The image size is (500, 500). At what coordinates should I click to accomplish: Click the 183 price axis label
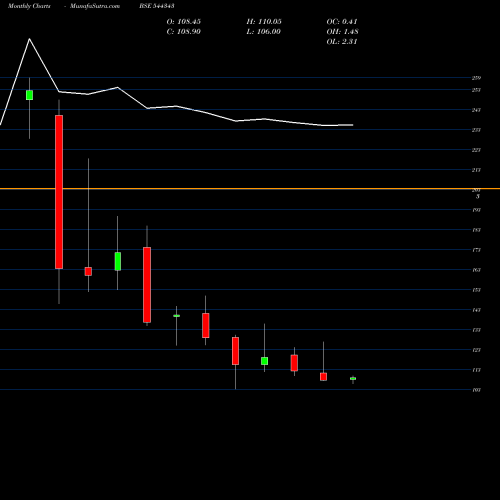coord(476,230)
